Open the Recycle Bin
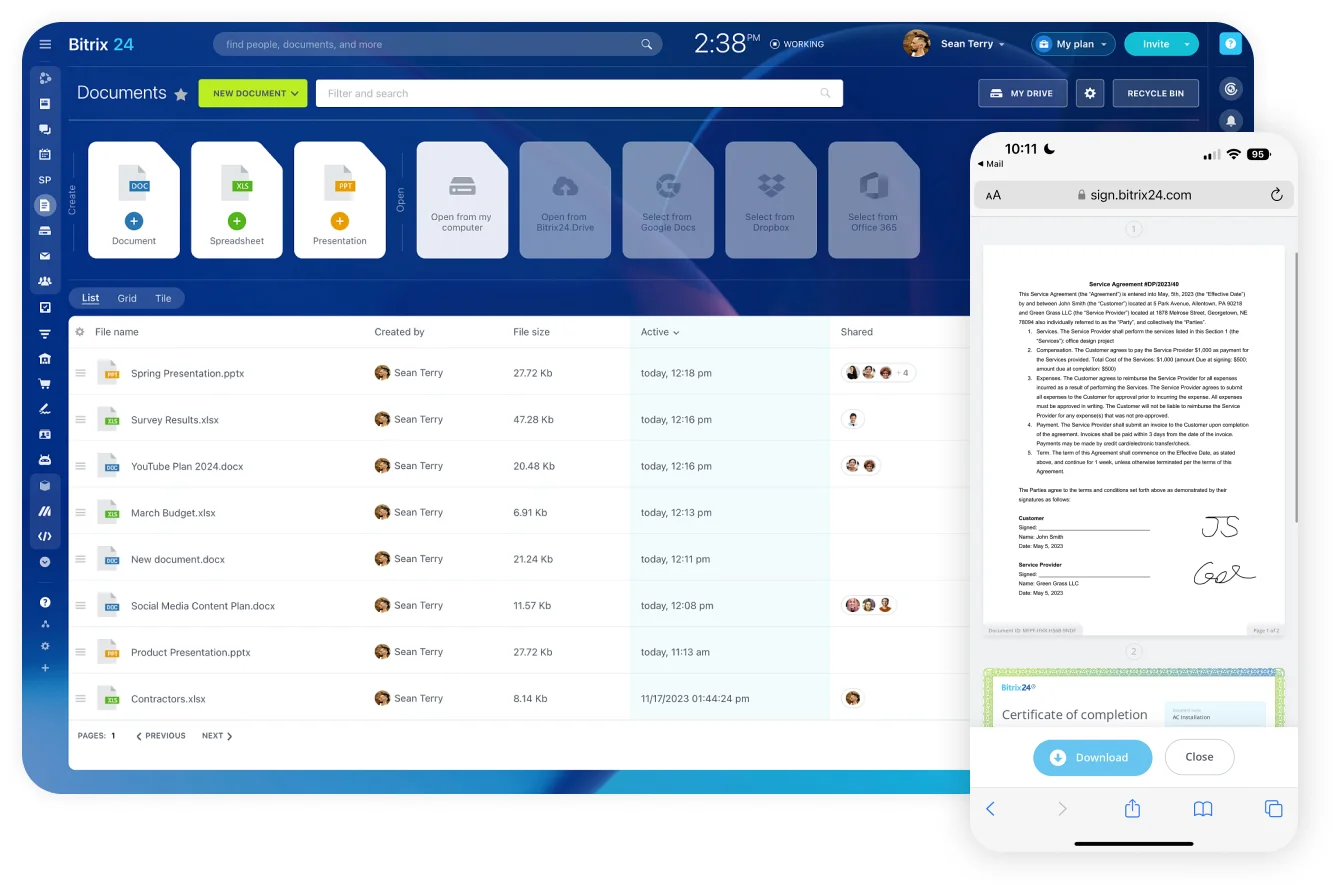Screen dimensions: 1340x894 [x=1155, y=93]
